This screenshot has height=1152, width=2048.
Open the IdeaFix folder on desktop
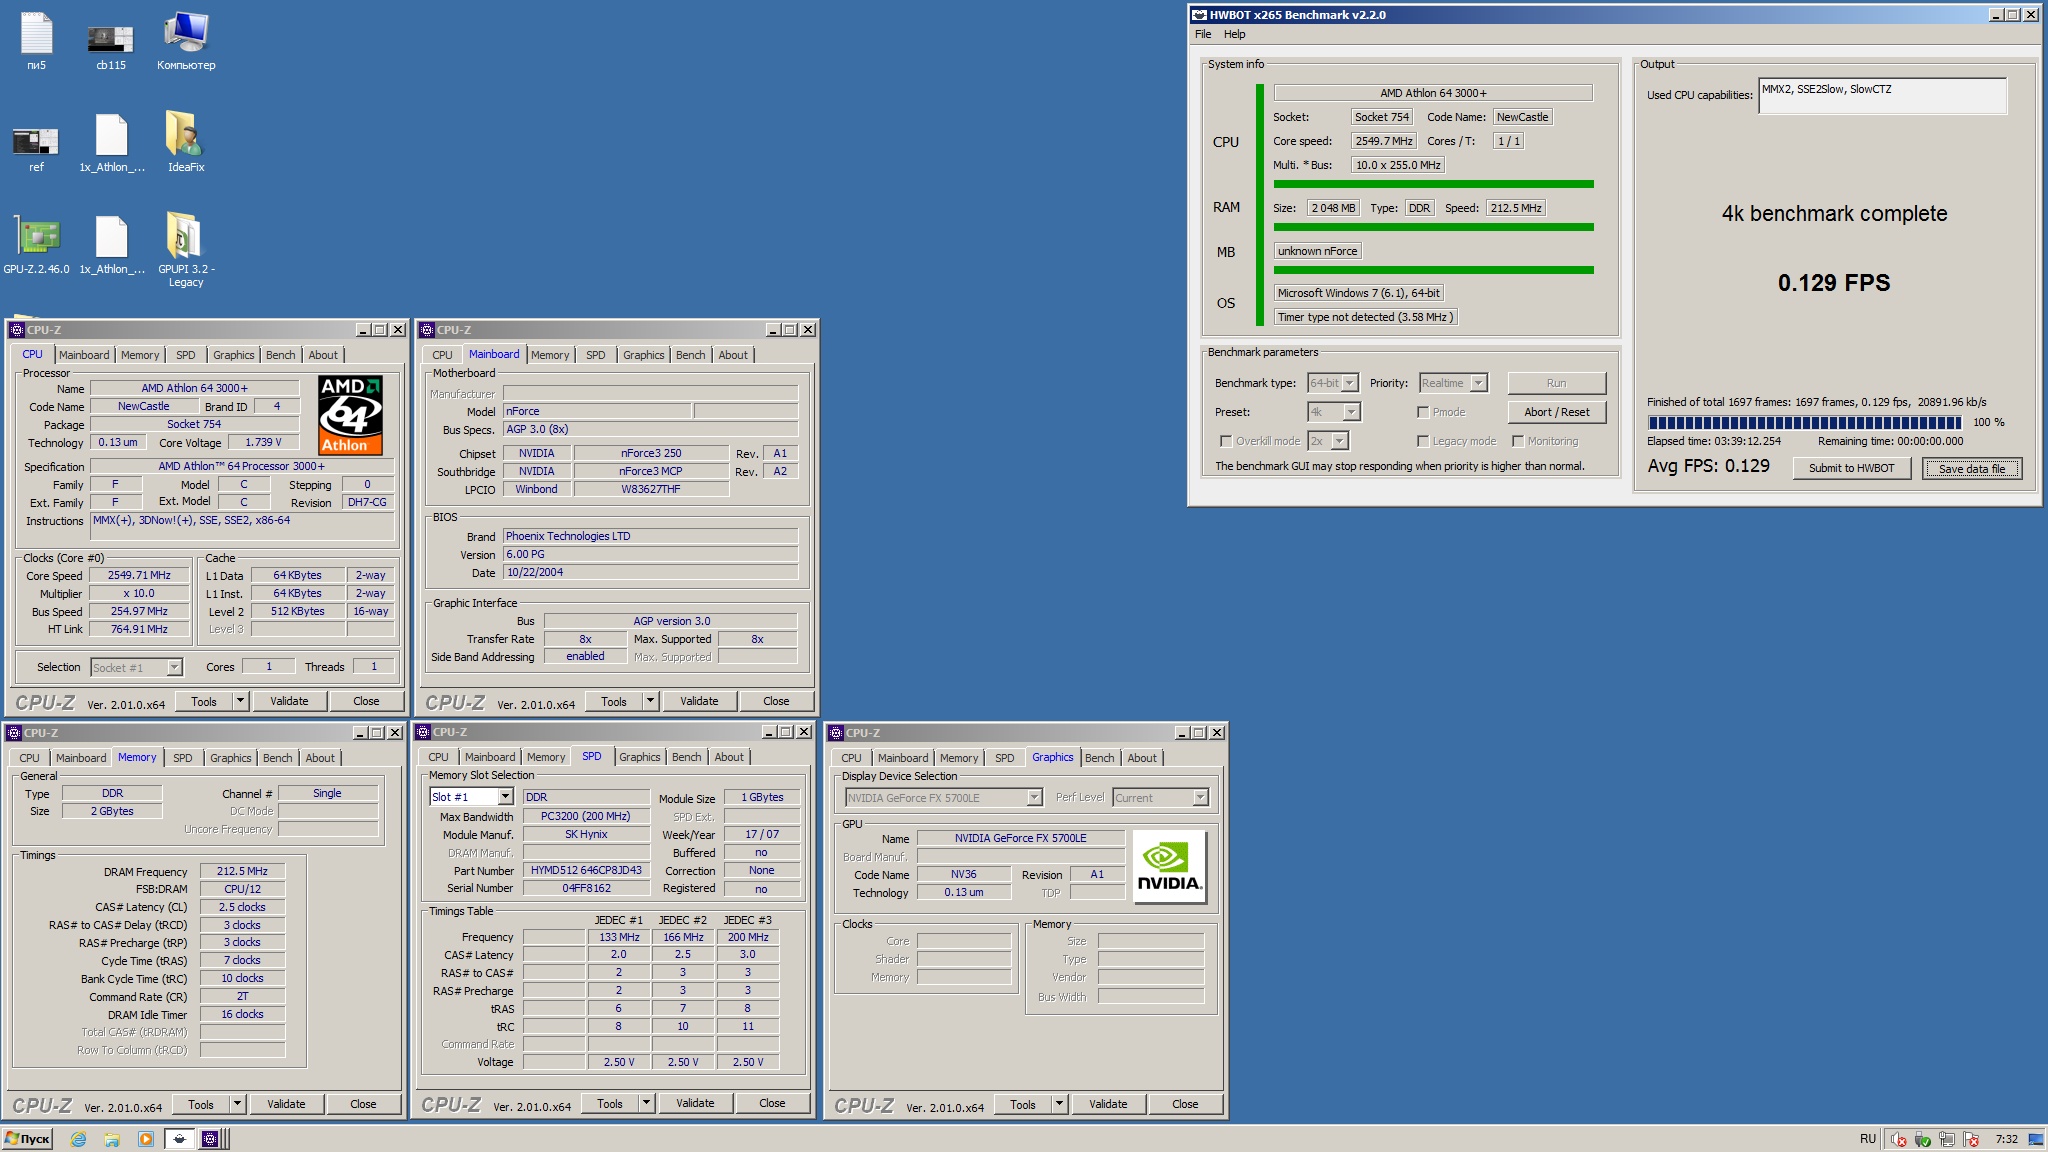pos(186,142)
